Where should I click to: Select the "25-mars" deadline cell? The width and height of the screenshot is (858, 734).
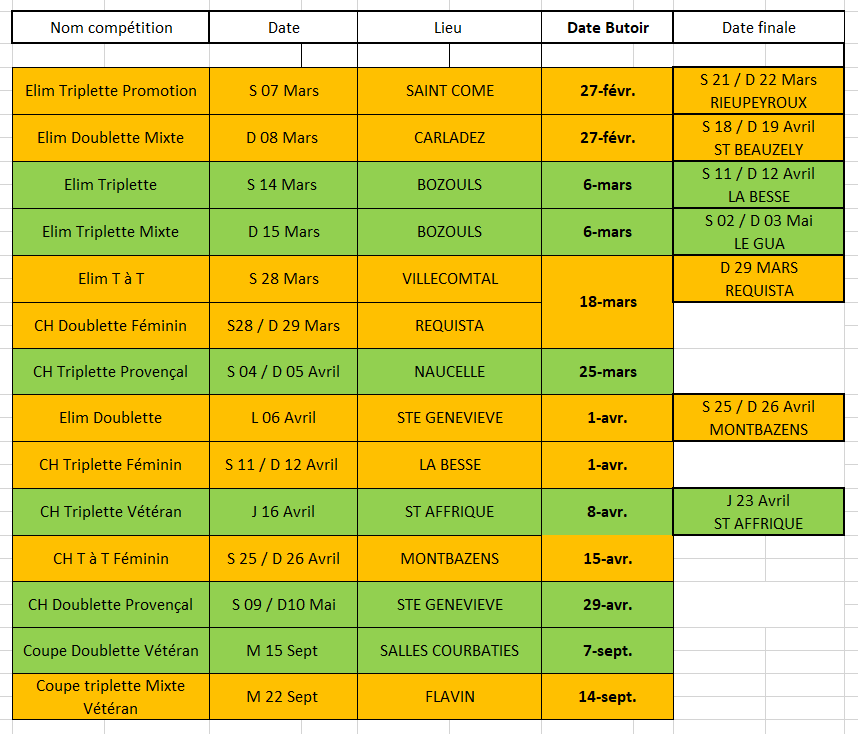click(607, 371)
